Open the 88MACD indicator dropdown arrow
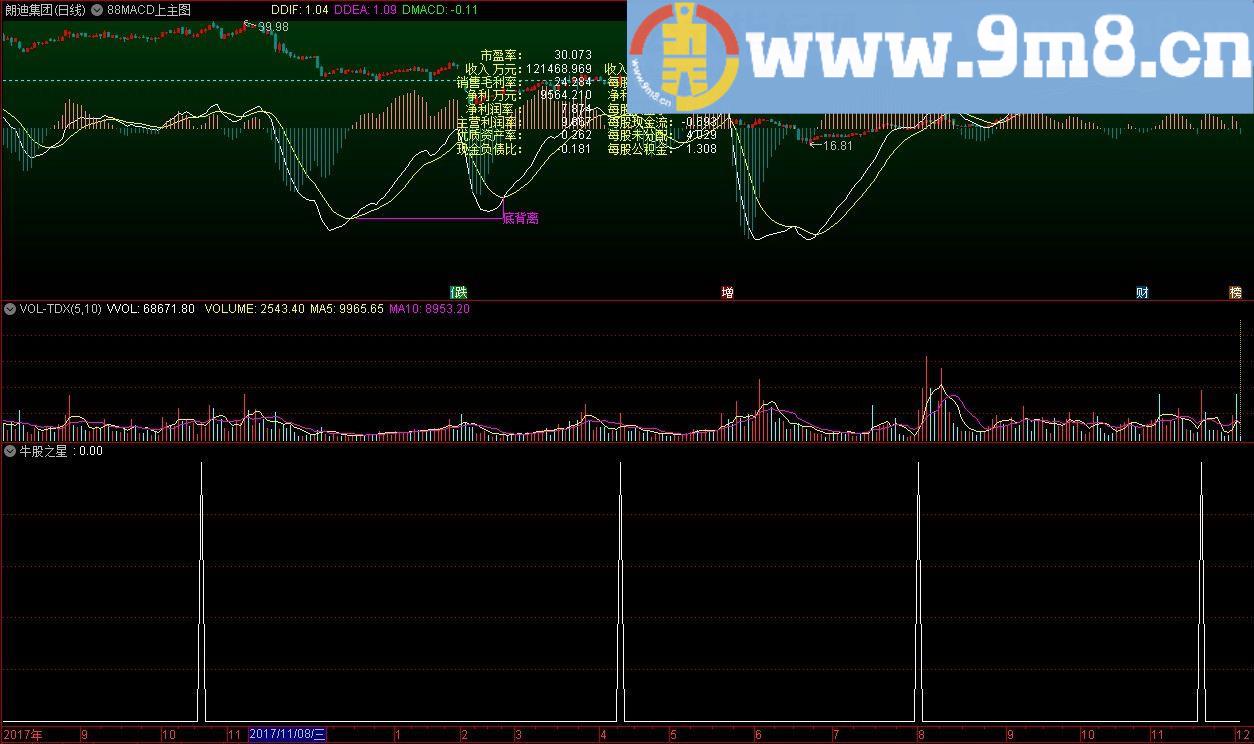 pos(96,10)
